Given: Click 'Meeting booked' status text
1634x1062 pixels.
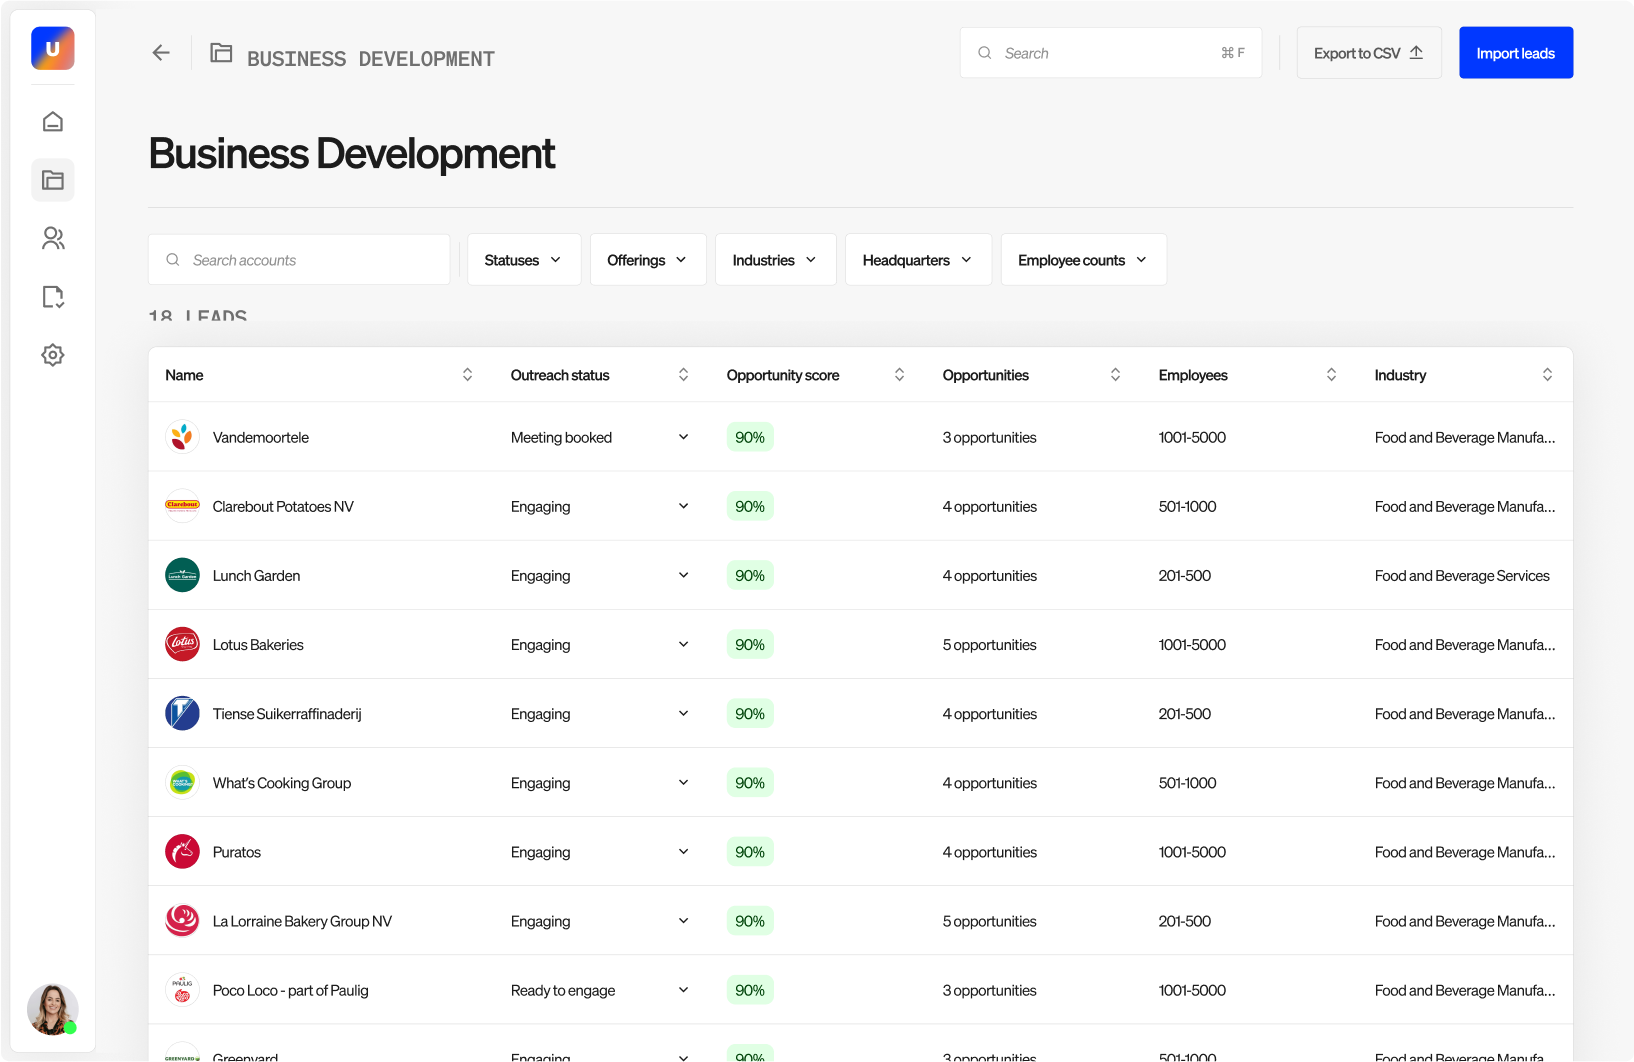Looking at the screenshot, I should pyautogui.click(x=561, y=437).
